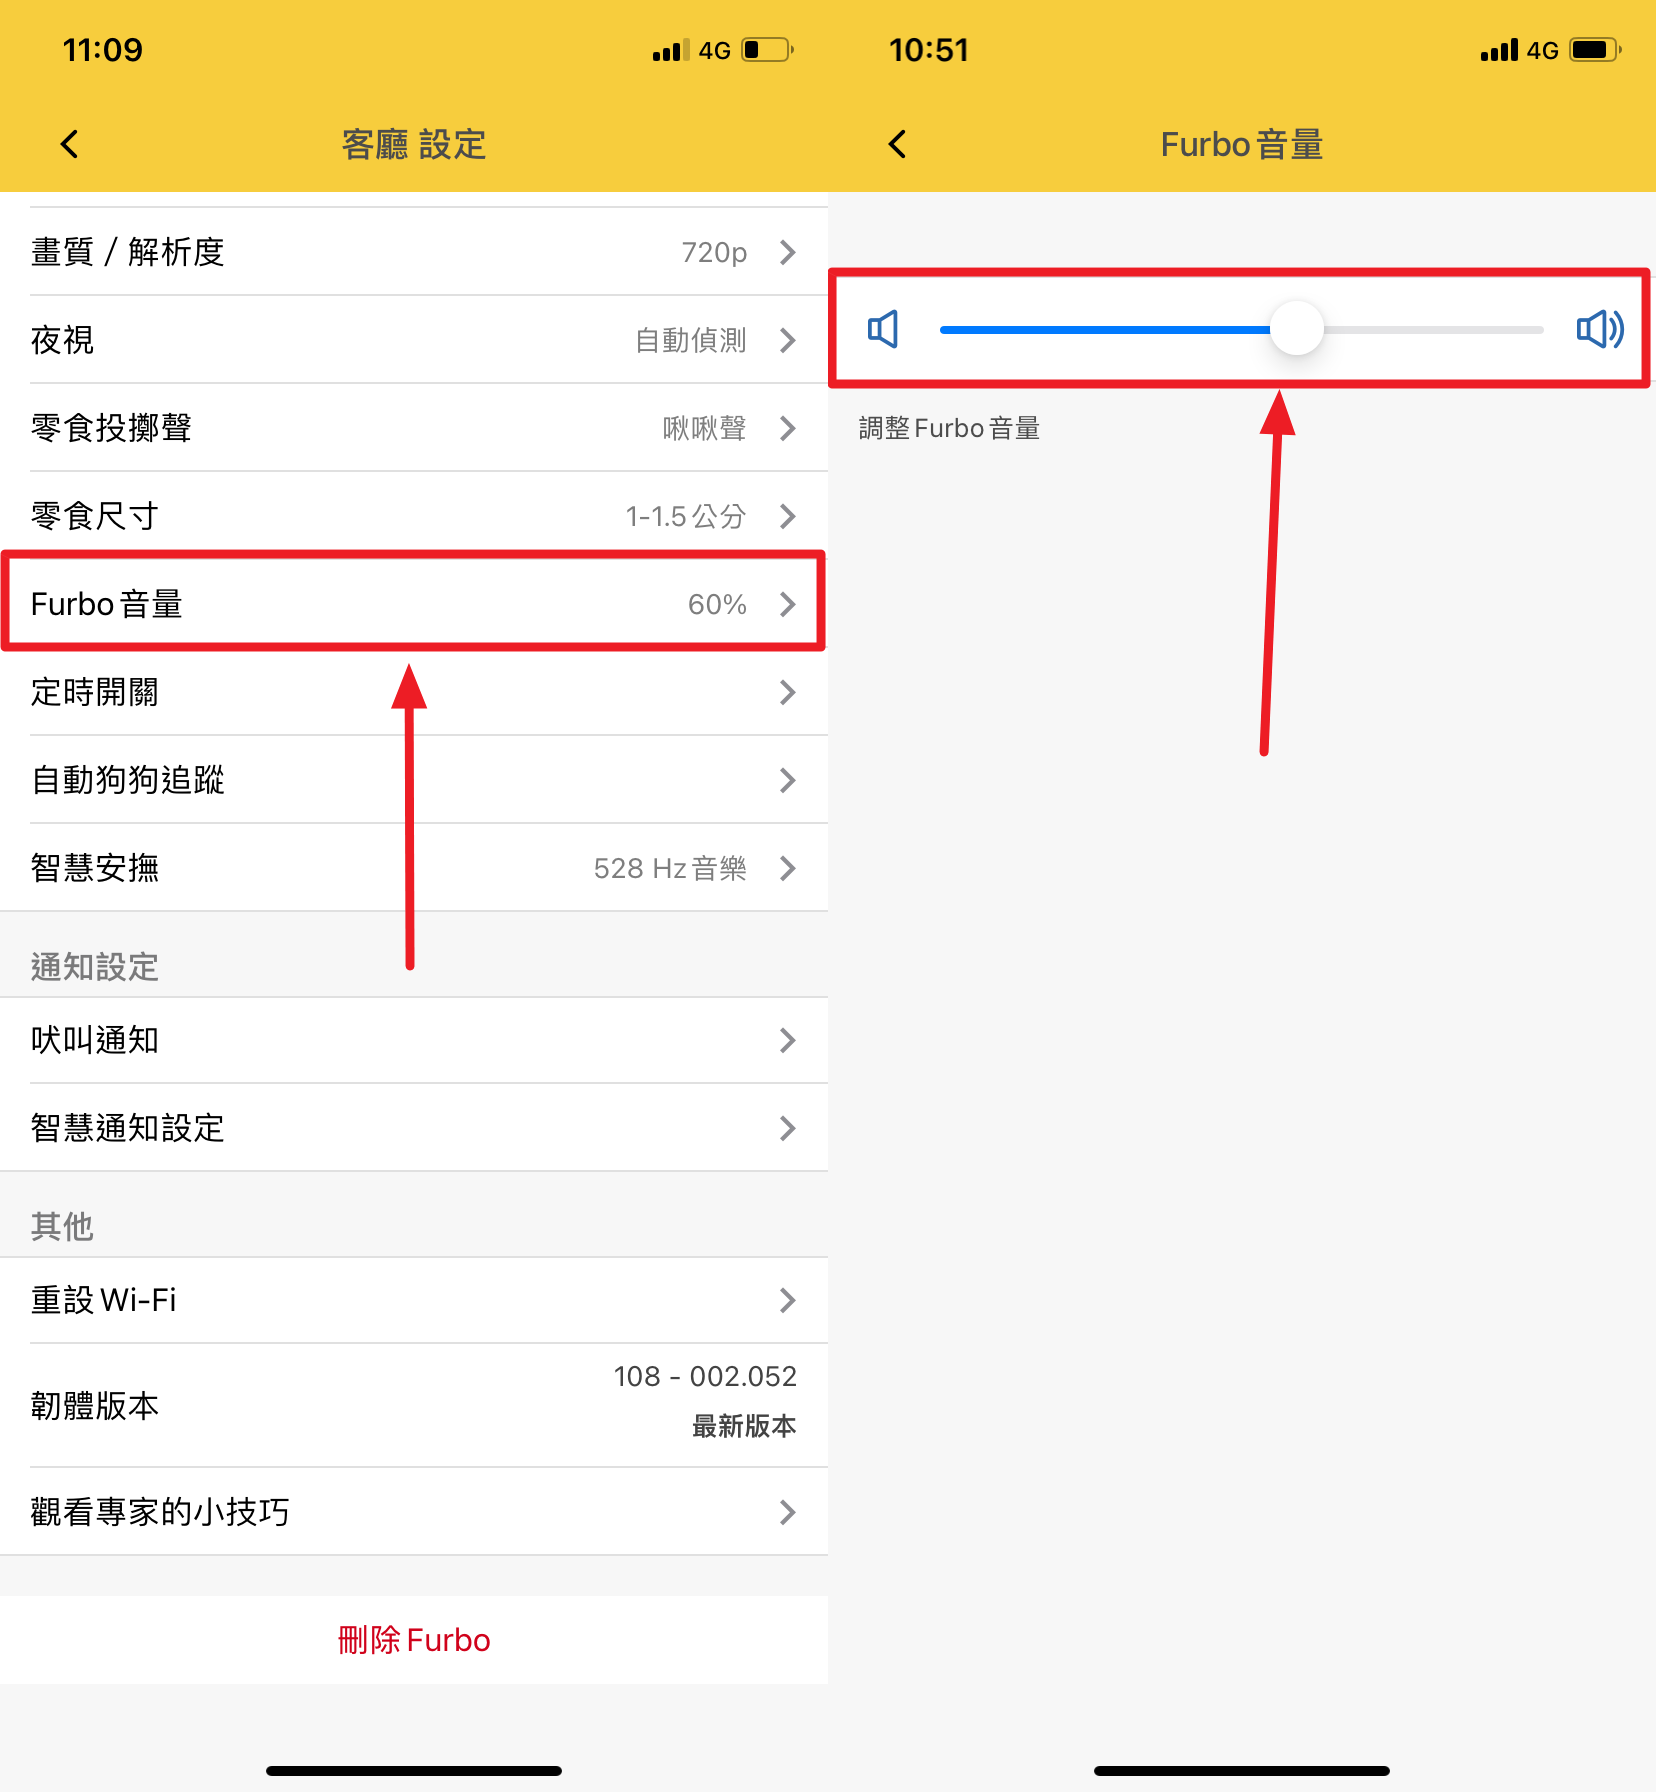Click the gray unfilled part of volume slider
The height and width of the screenshot is (1792, 1656).
(x=1434, y=329)
